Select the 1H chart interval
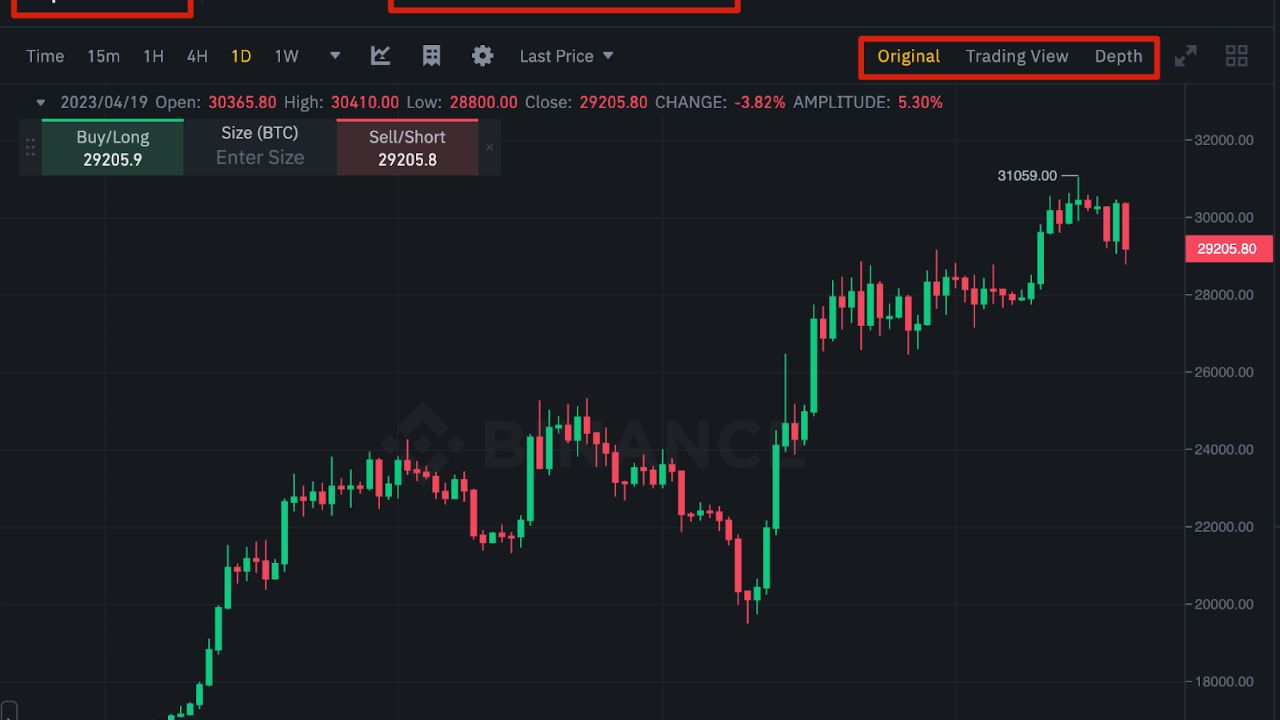Image resolution: width=1280 pixels, height=720 pixels. click(152, 56)
